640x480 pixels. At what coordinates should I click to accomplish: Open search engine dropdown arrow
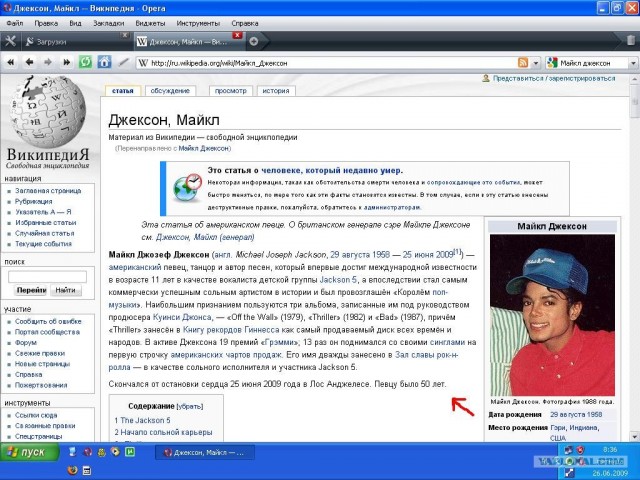633,63
